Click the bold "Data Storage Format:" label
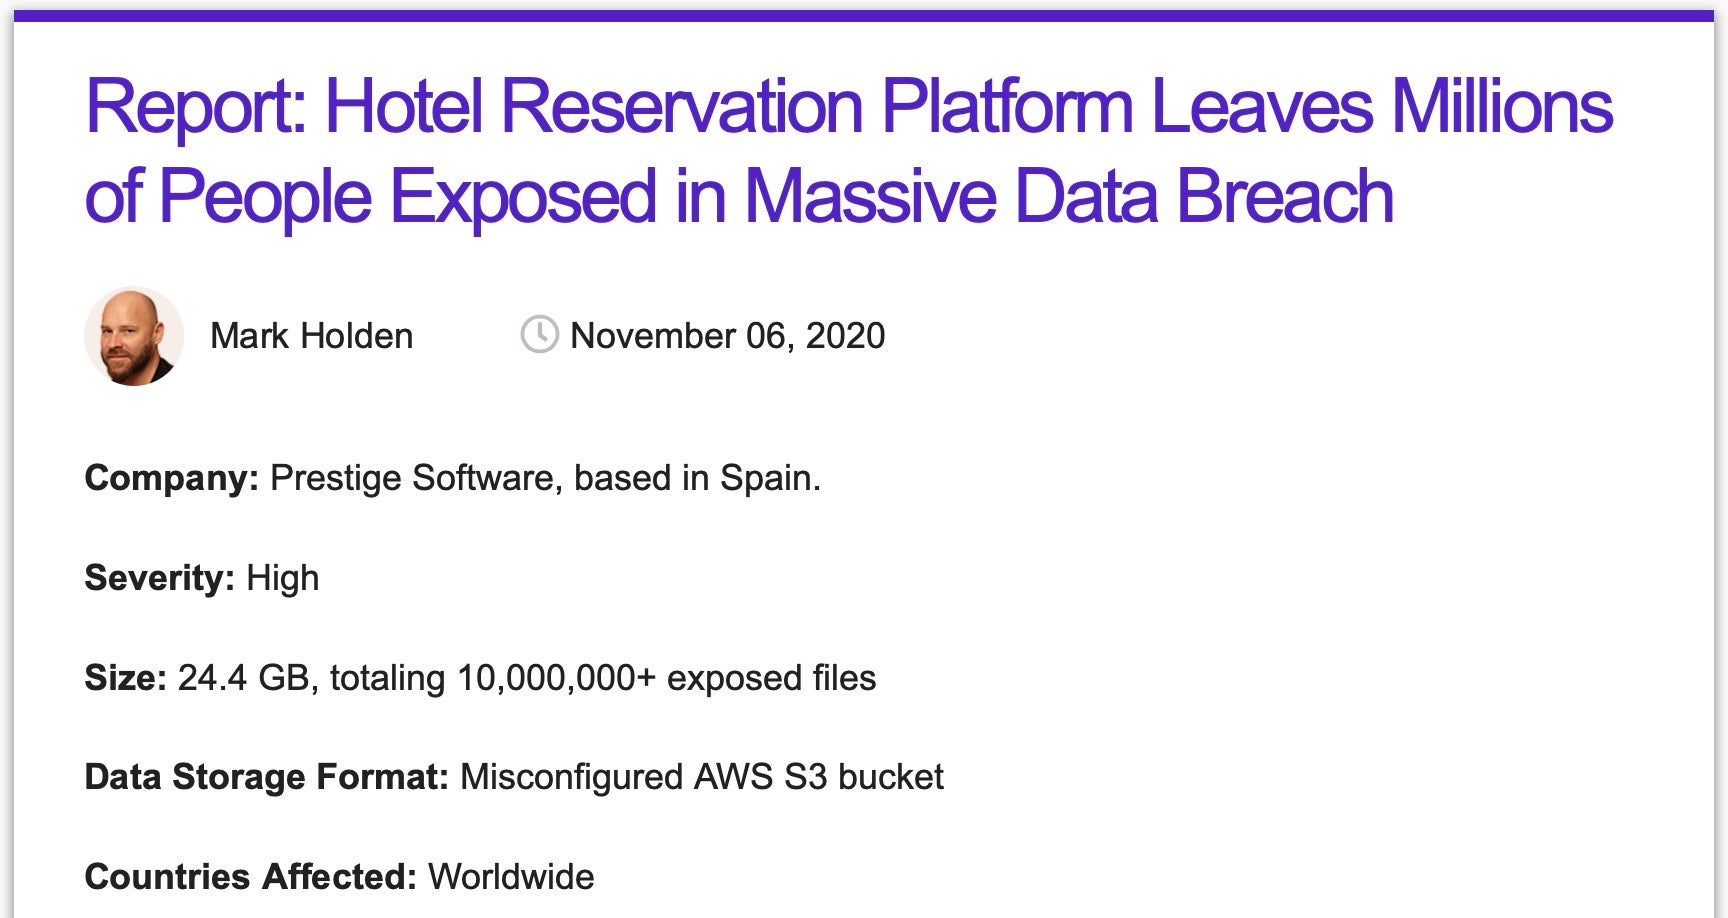 266,777
